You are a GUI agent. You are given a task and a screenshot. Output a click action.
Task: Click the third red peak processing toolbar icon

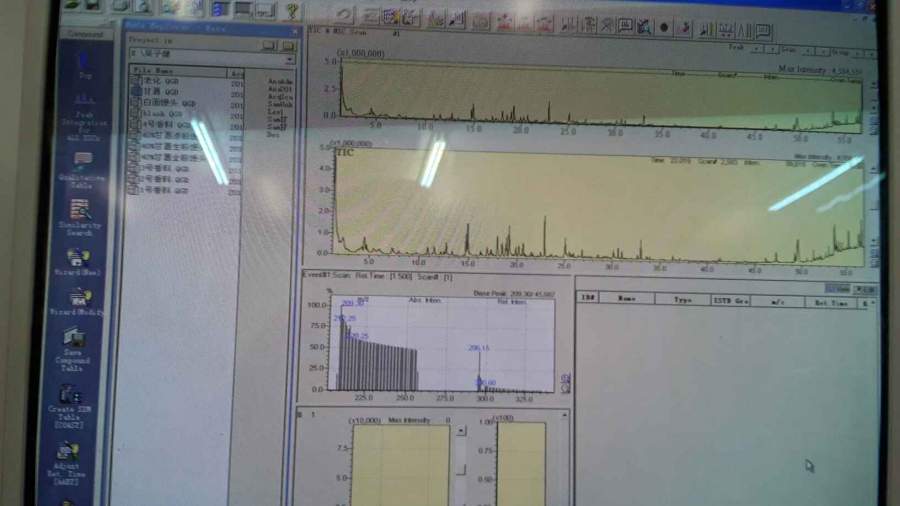[x=544, y=23]
